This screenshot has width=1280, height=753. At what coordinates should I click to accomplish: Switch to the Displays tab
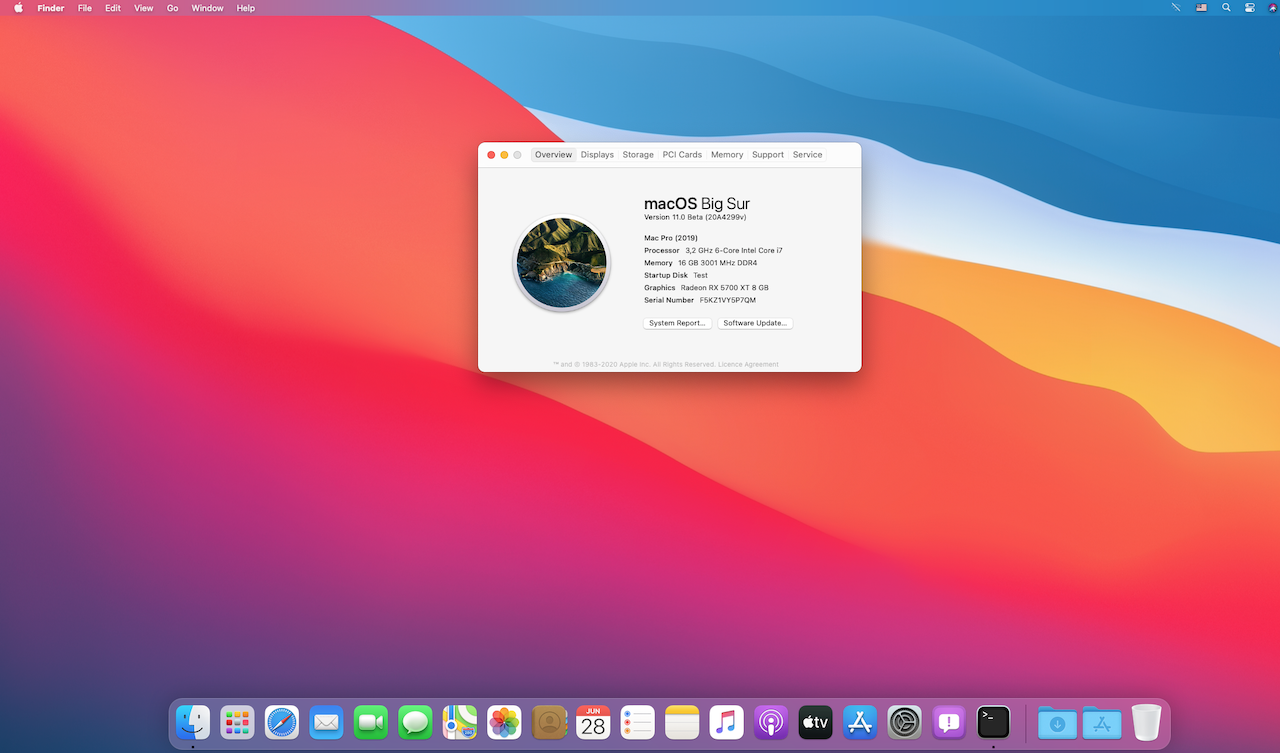coord(597,155)
